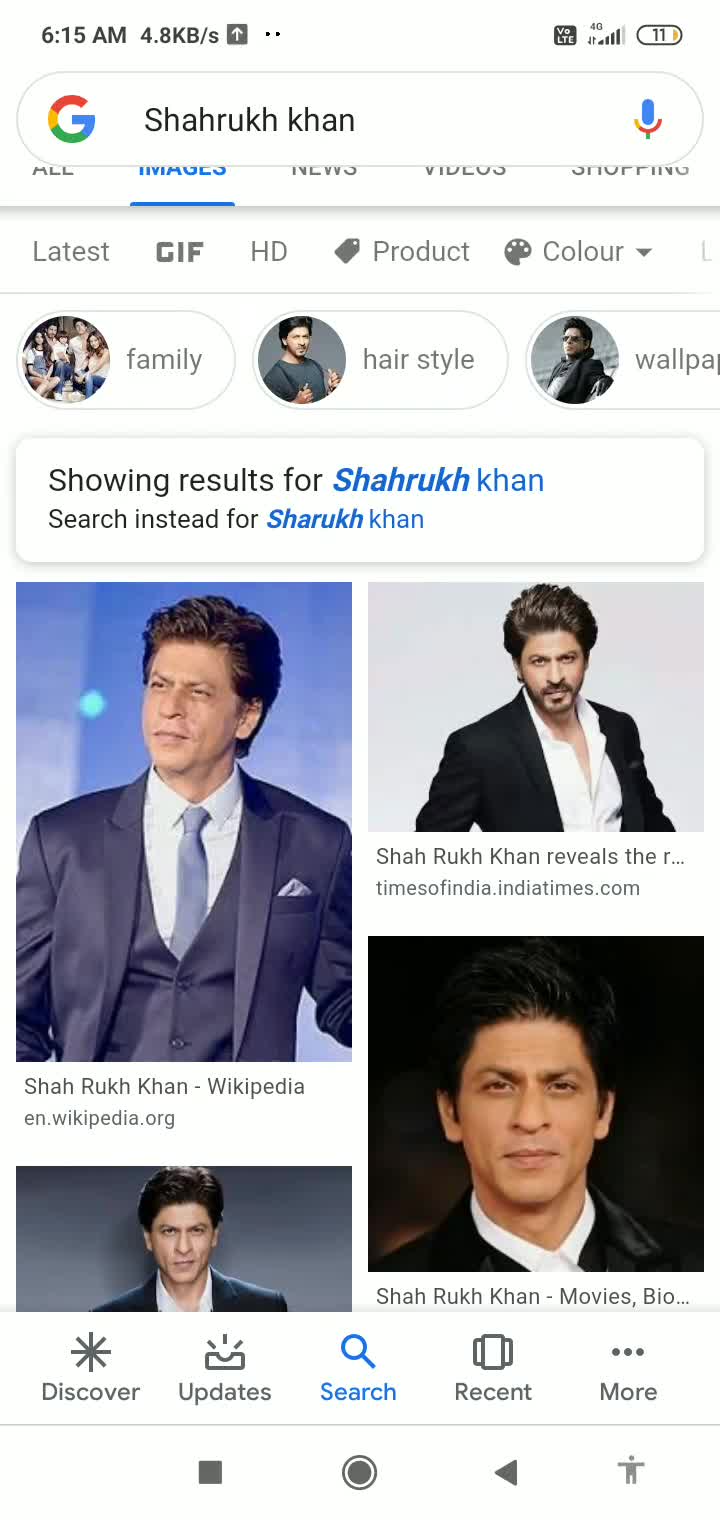Toggle the Latest filter
This screenshot has height=1520, width=720.
click(x=70, y=251)
